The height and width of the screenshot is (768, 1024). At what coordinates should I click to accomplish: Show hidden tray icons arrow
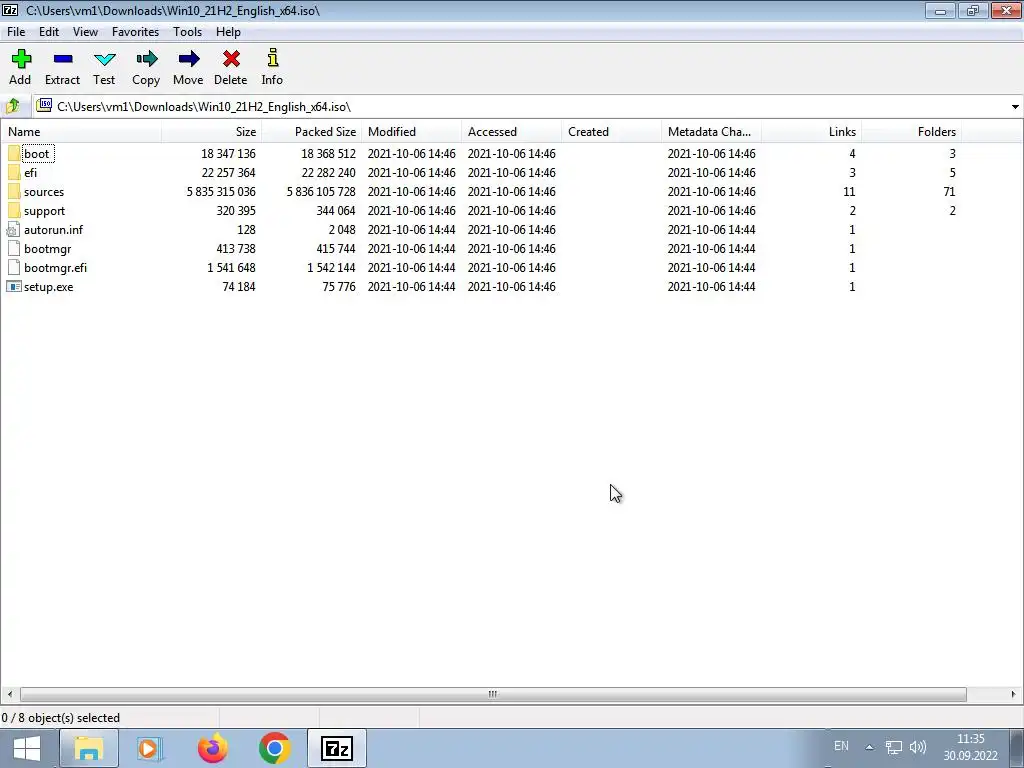coord(869,747)
